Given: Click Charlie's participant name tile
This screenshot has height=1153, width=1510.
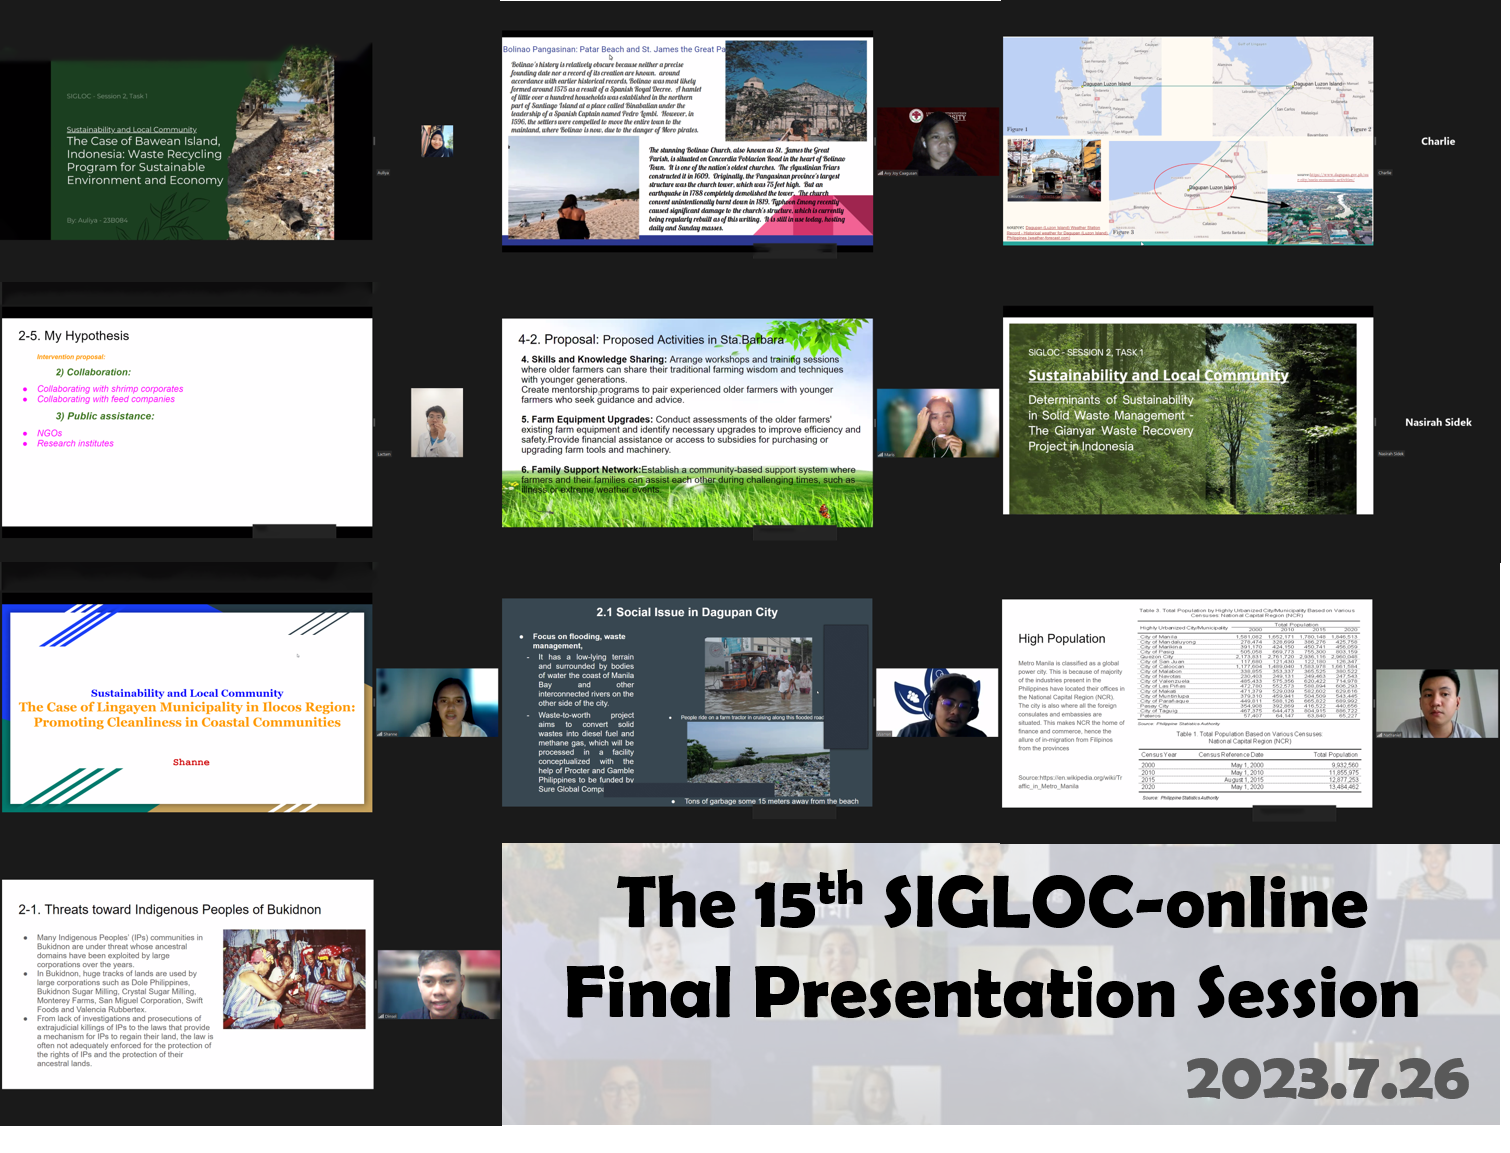Looking at the screenshot, I should (x=1437, y=142).
